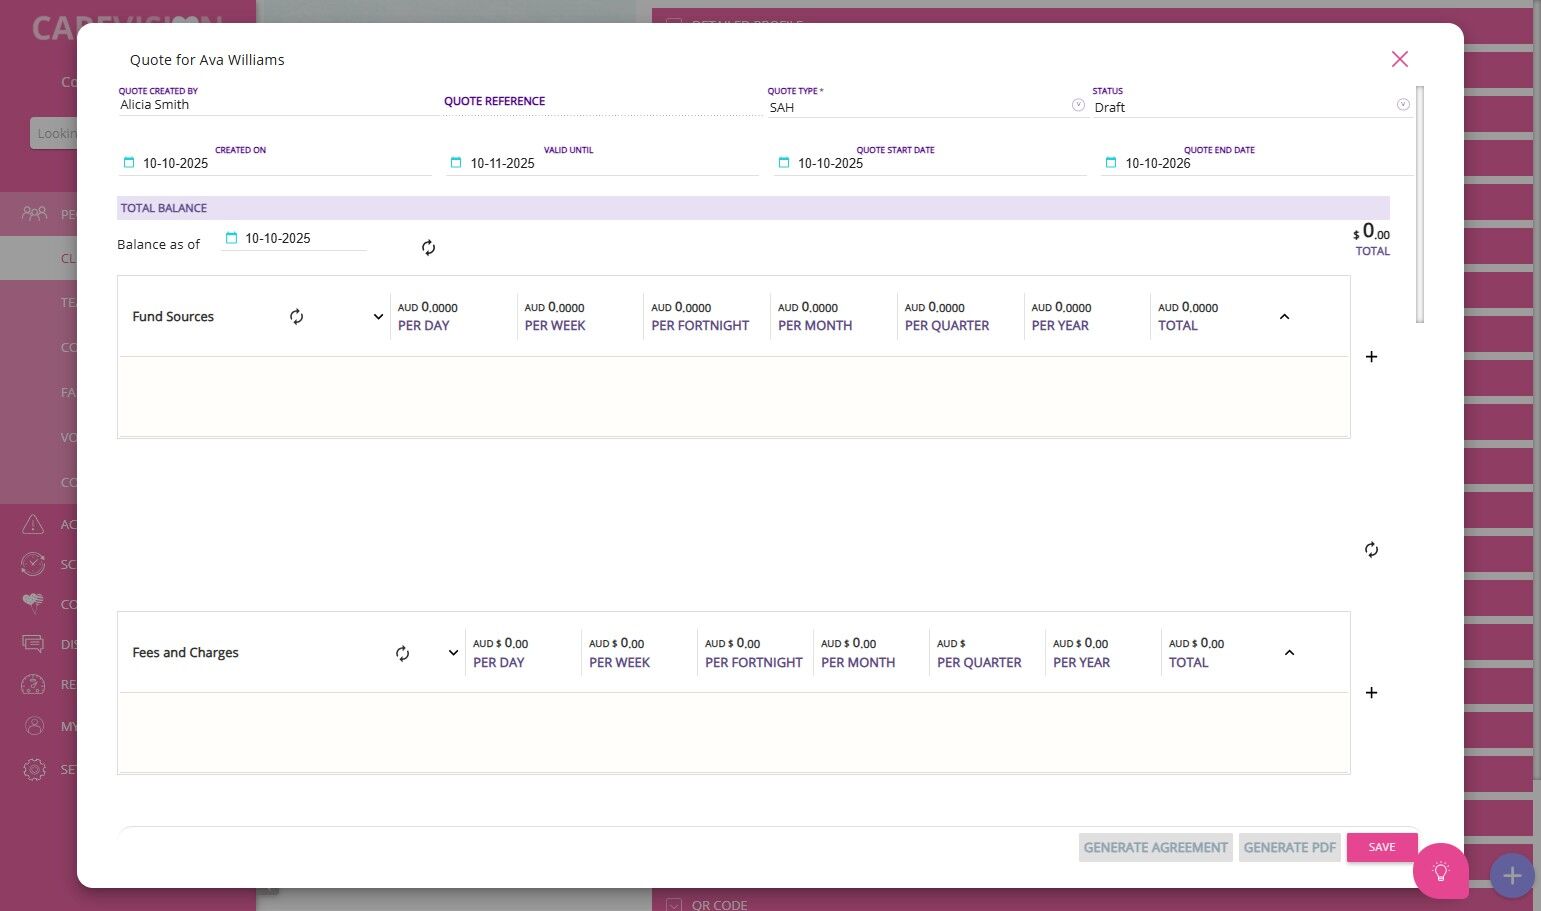Open the settings gear icon in the background sidebar
1541x911 pixels.
pyautogui.click(x=34, y=769)
